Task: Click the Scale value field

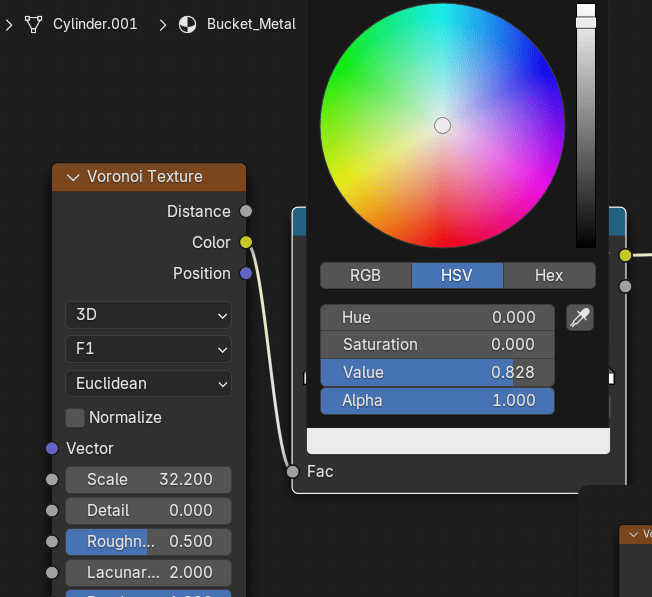Action: coord(148,479)
